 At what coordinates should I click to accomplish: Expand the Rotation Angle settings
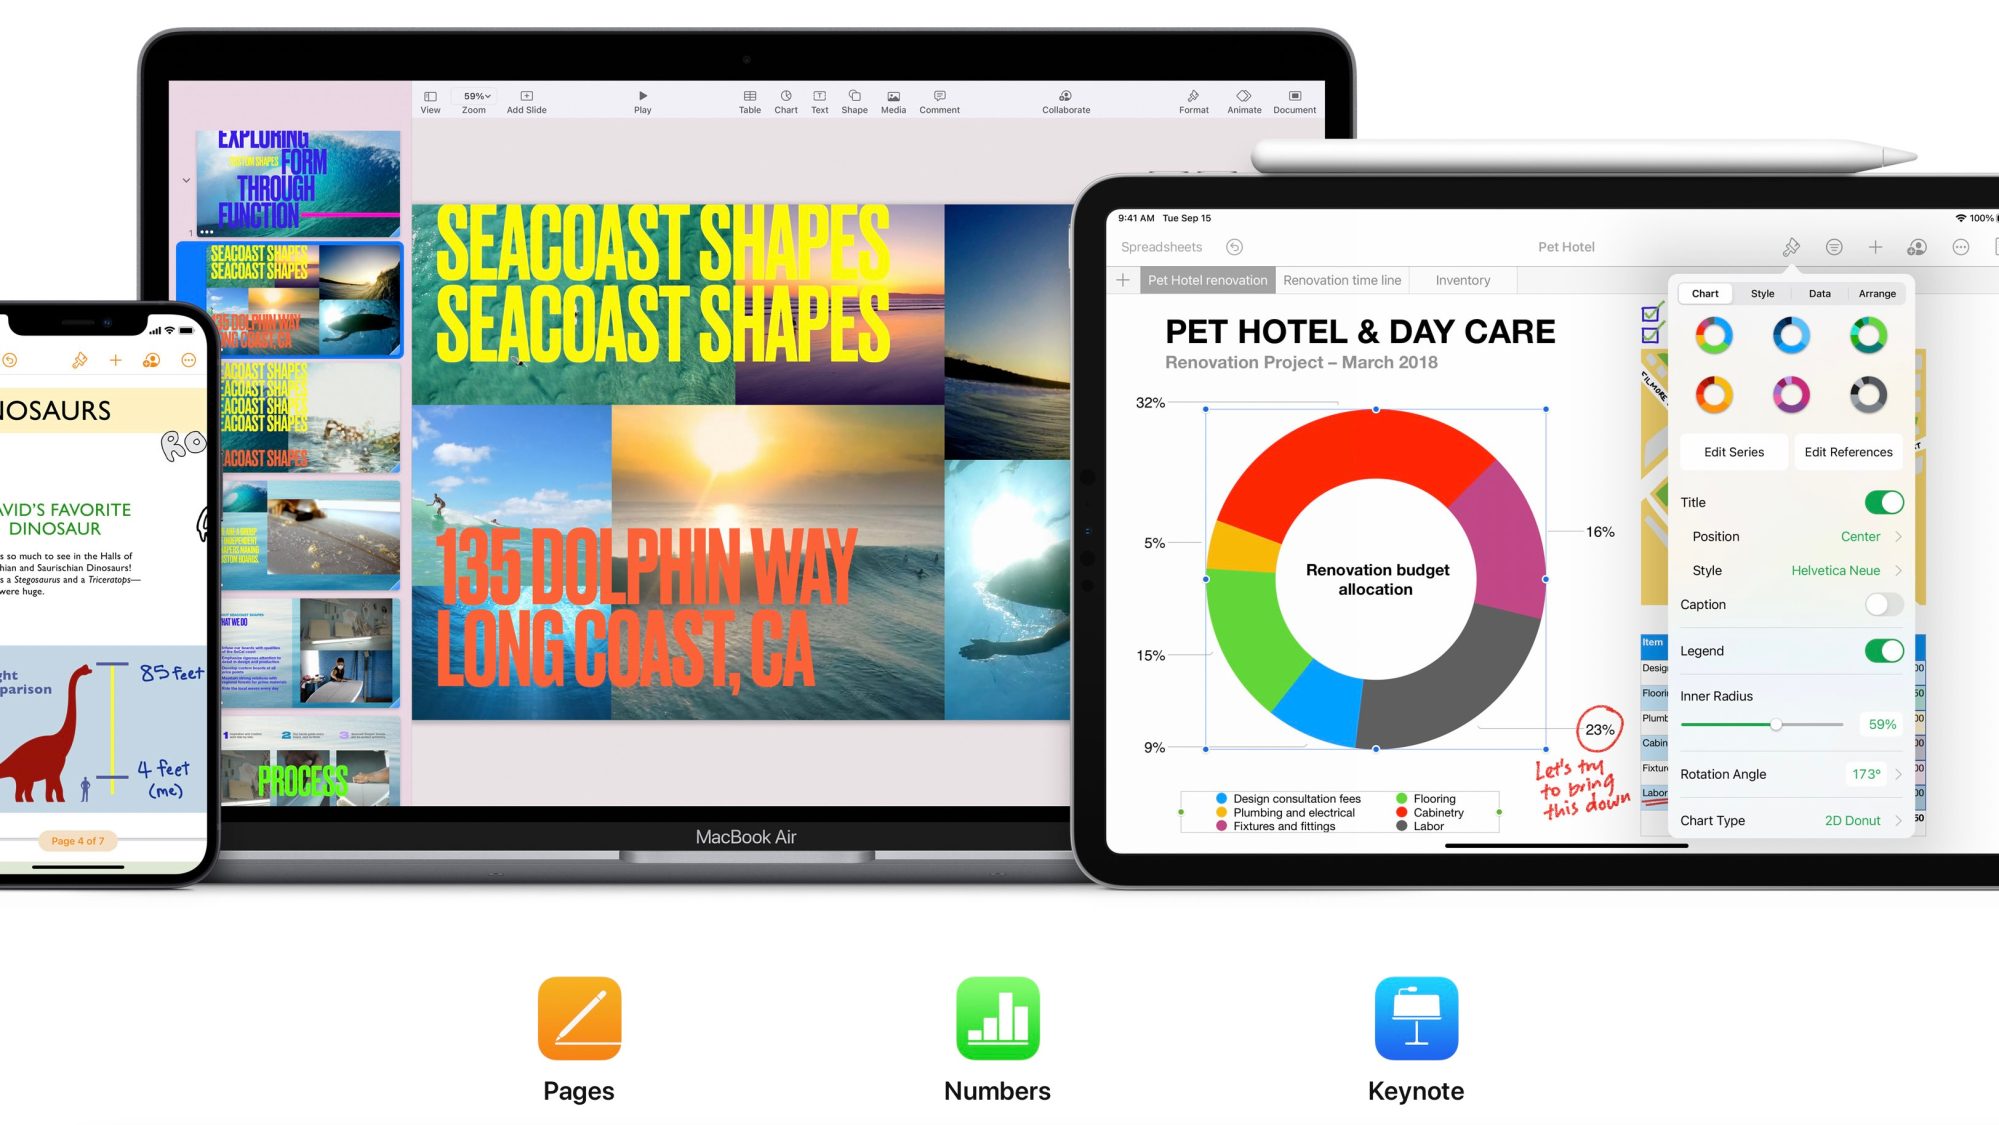(x=1899, y=773)
